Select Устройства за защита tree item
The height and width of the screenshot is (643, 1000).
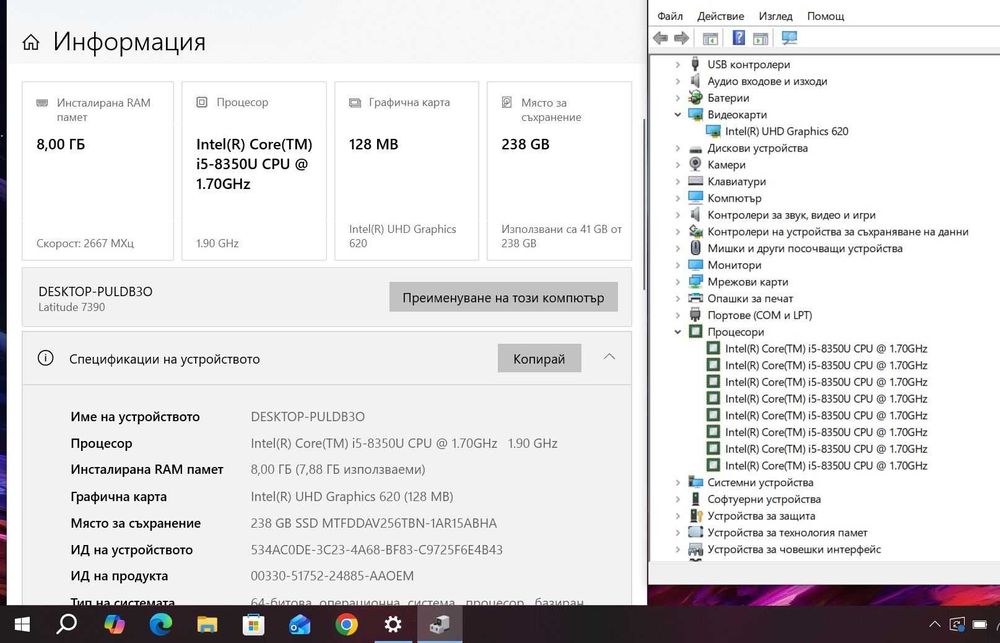coord(761,515)
